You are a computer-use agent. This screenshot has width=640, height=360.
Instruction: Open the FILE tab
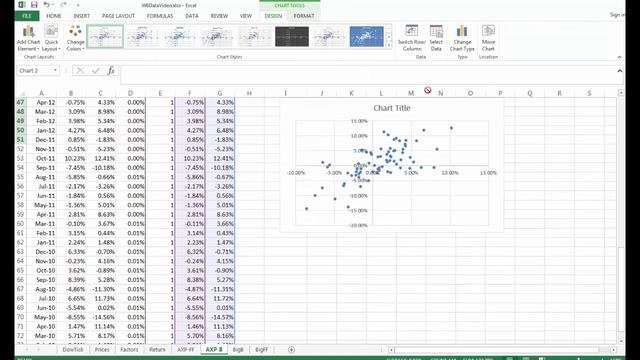(27, 16)
